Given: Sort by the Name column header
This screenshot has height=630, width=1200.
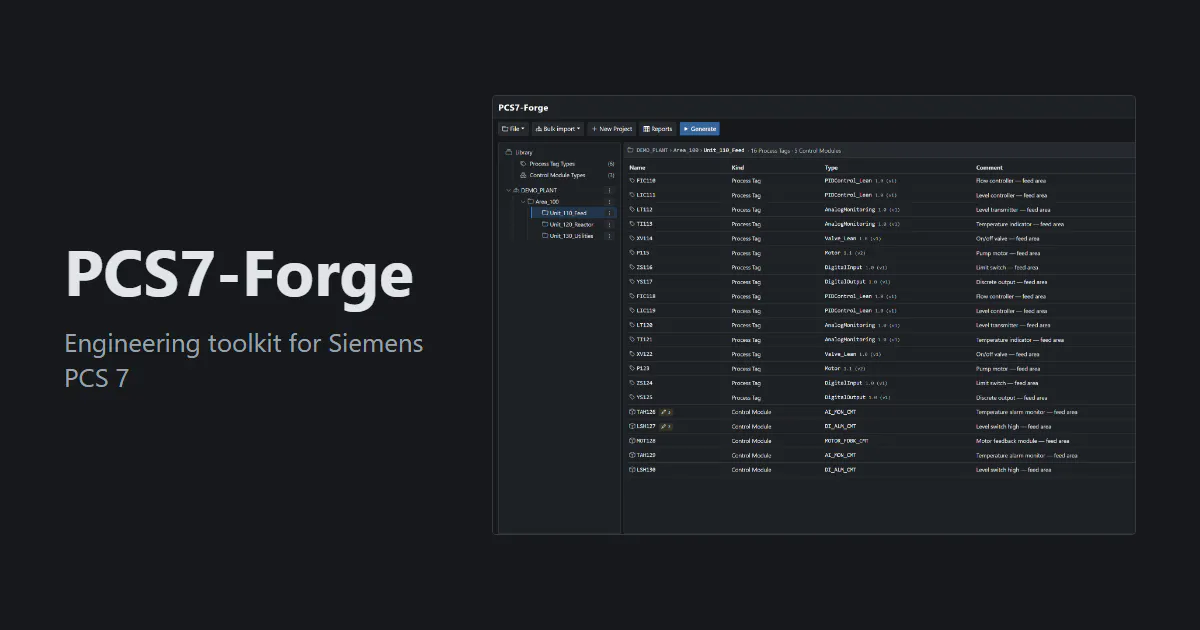Looking at the screenshot, I should pyautogui.click(x=637, y=167).
